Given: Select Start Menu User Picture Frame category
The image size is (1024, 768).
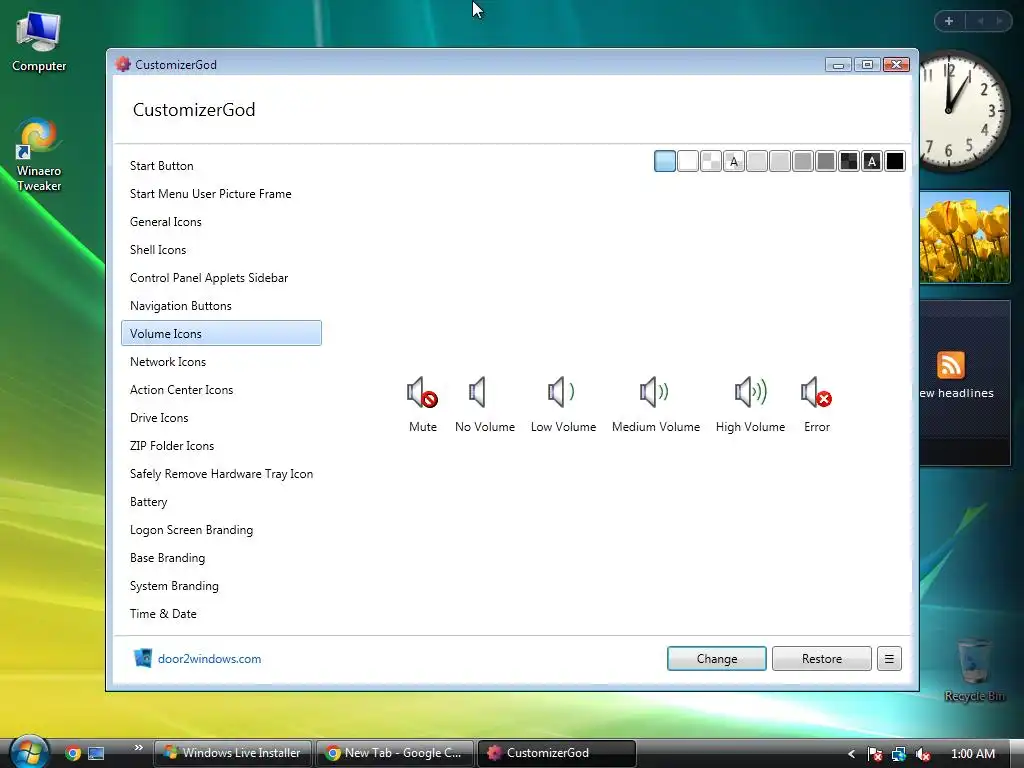Looking at the screenshot, I should point(221,194).
